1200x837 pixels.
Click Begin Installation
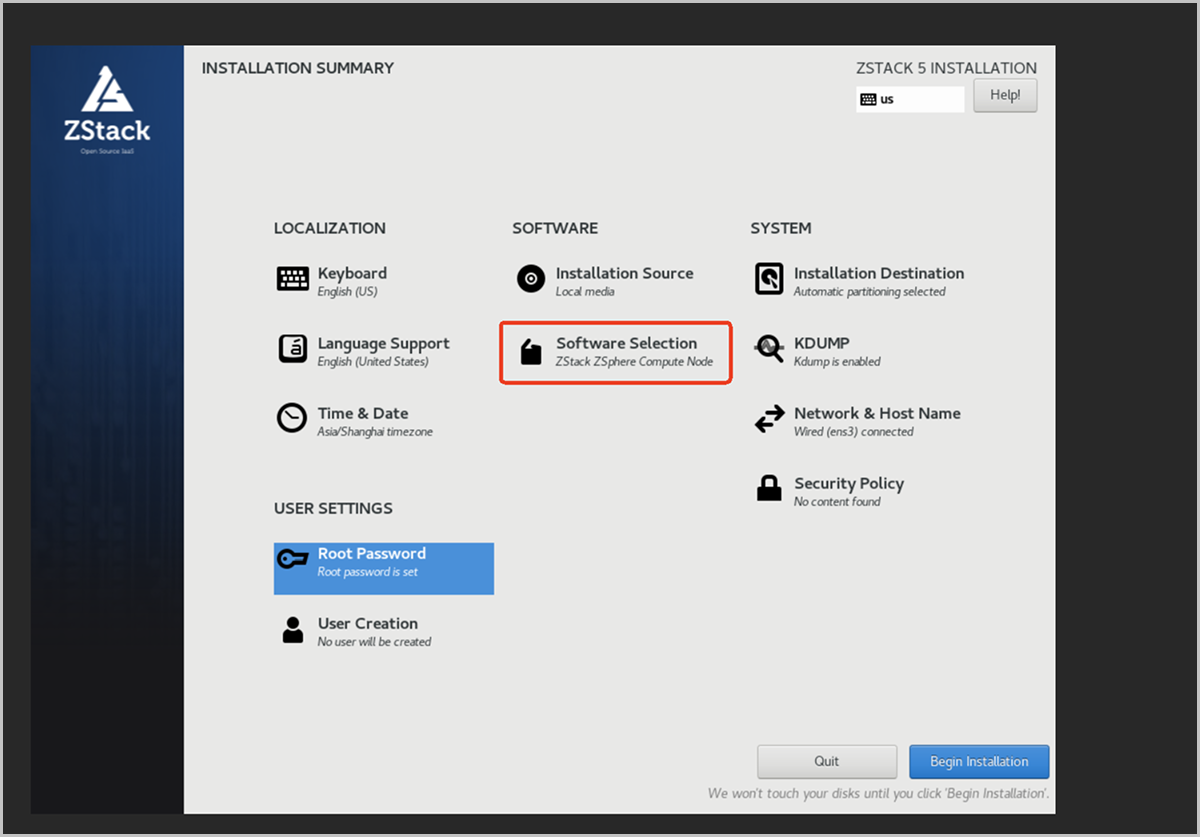[x=979, y=762]
